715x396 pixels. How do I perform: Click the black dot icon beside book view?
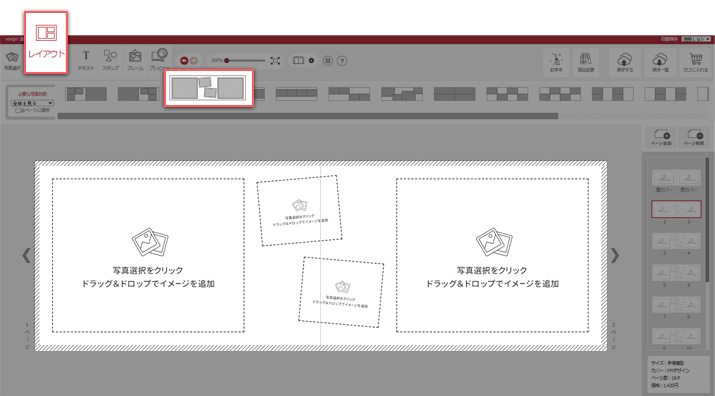(x=311, y=61)
